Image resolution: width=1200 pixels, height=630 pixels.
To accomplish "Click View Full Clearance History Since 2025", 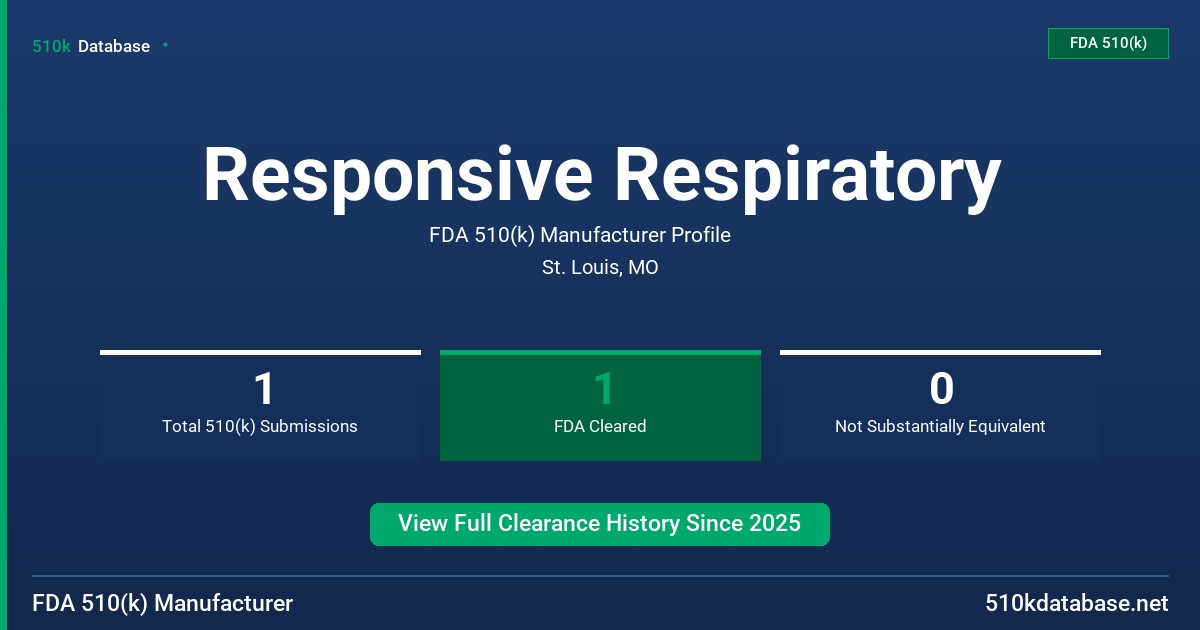I will click(x=600, y=524).
